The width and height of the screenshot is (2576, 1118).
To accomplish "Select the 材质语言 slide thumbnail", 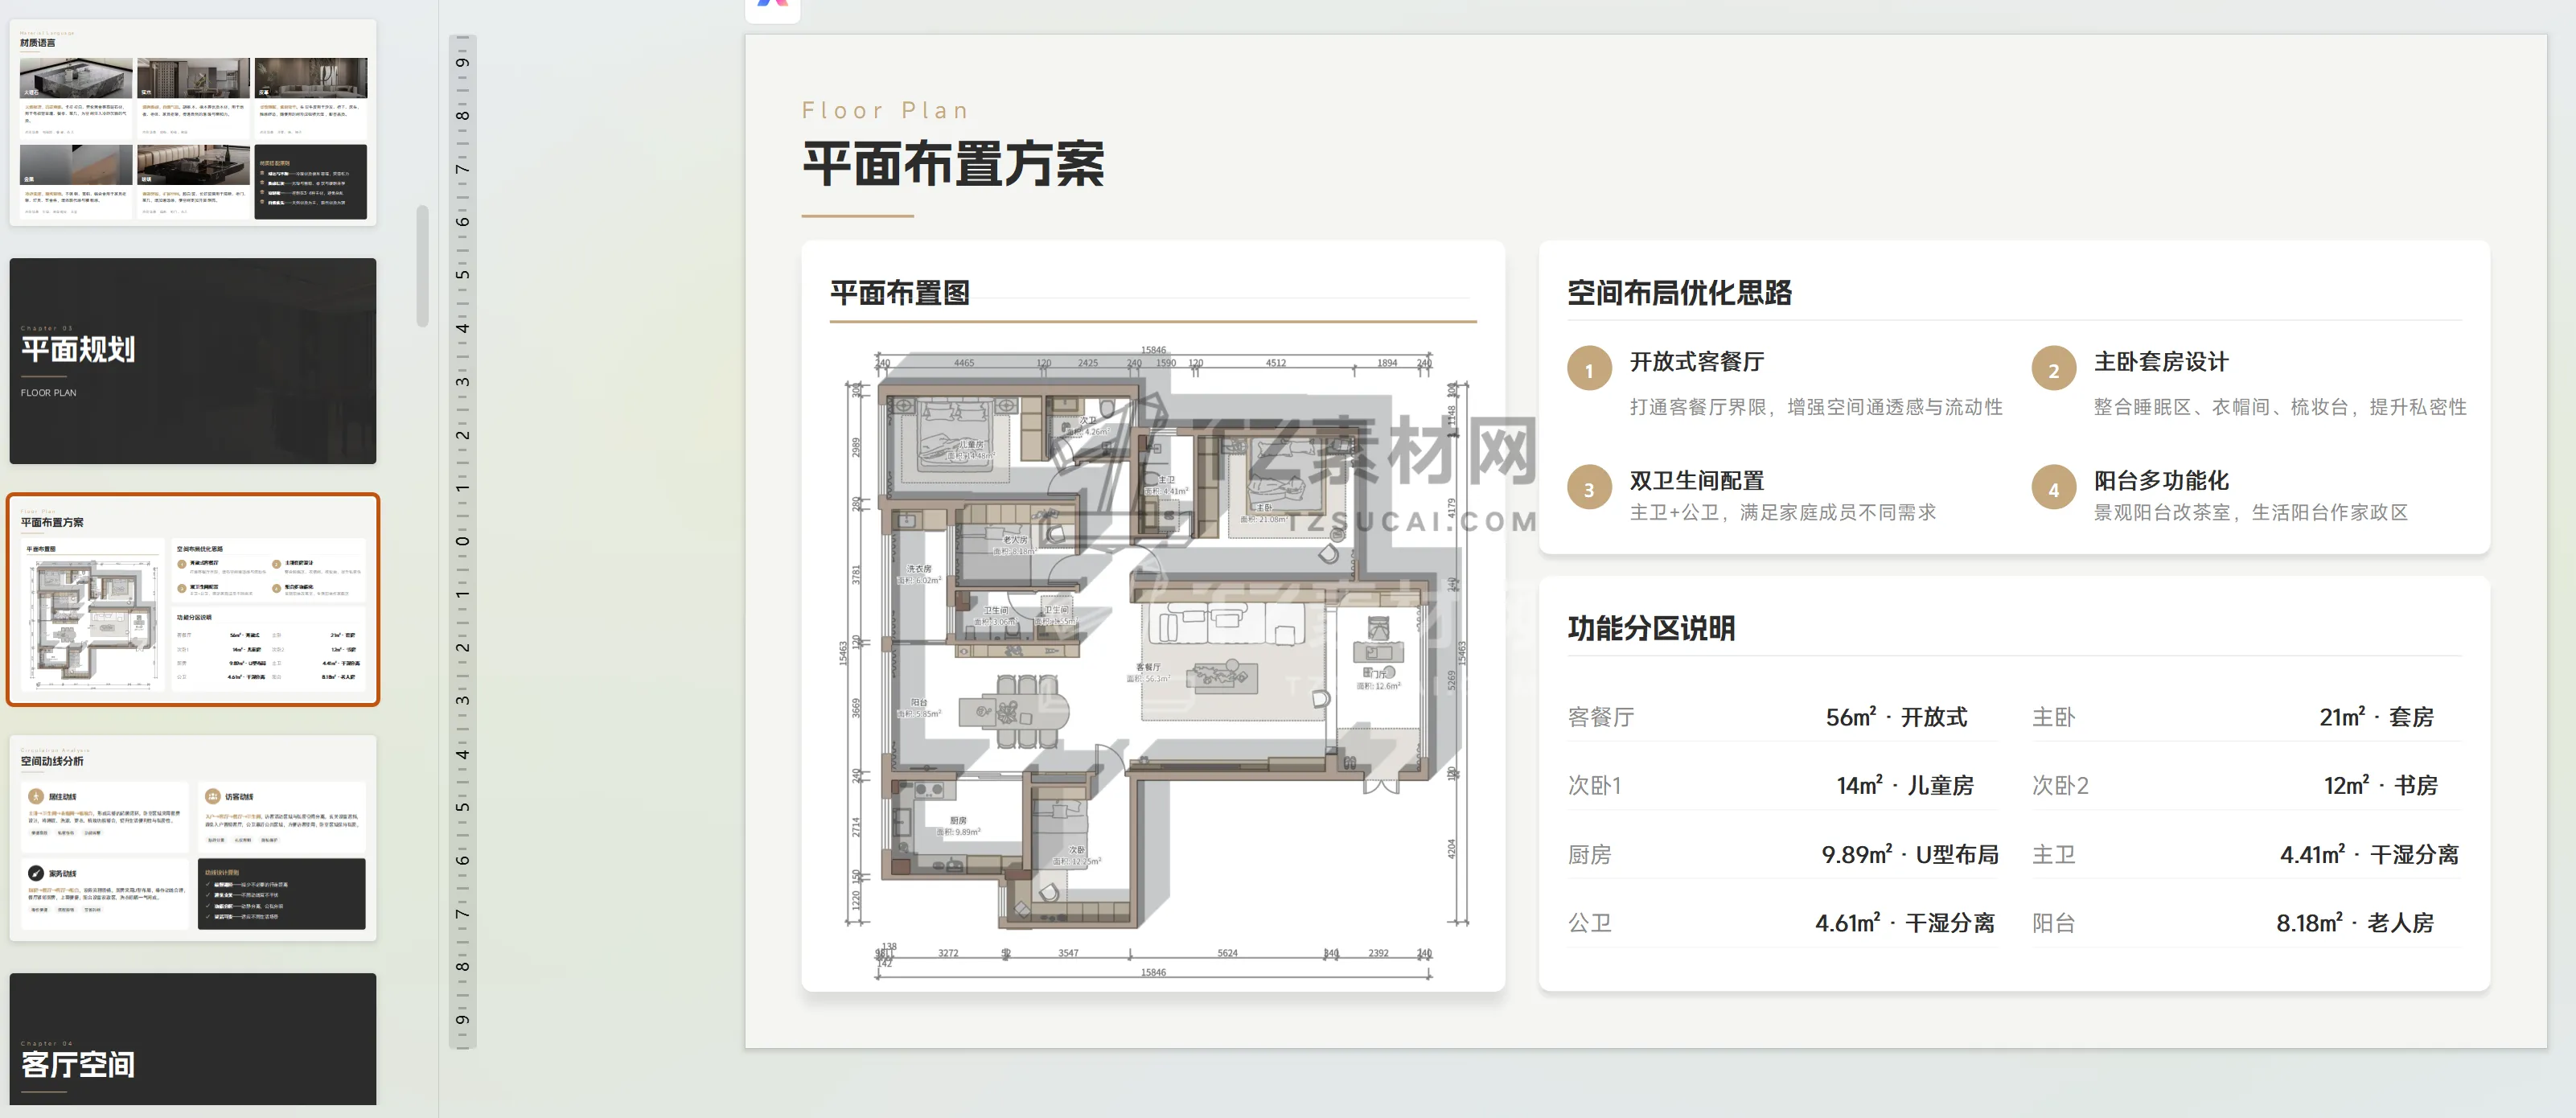I will (193, 122).
